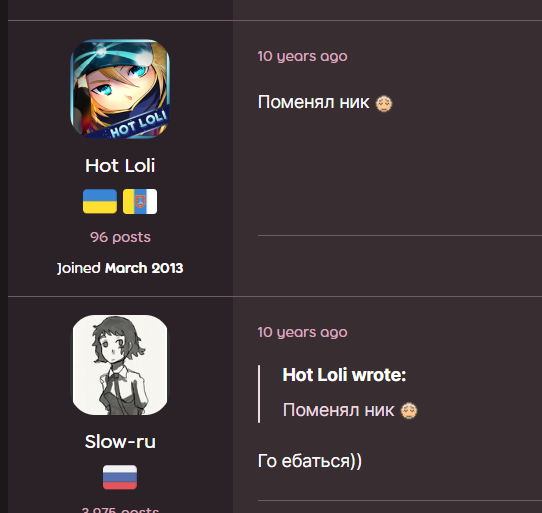
Task: View Hot Loli's 96 posts
Action: 120,237
